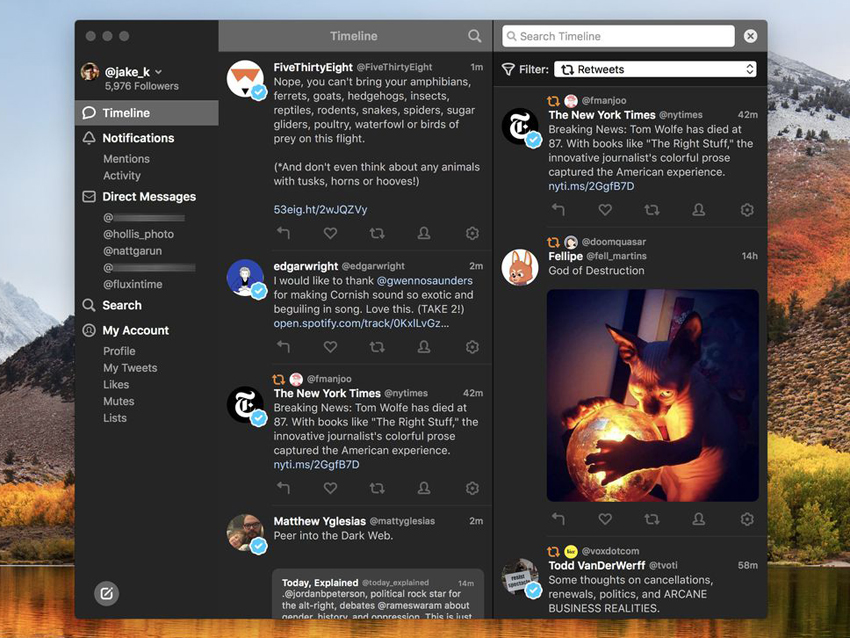Open the @hollis_photo direct message

pos(139,234)
